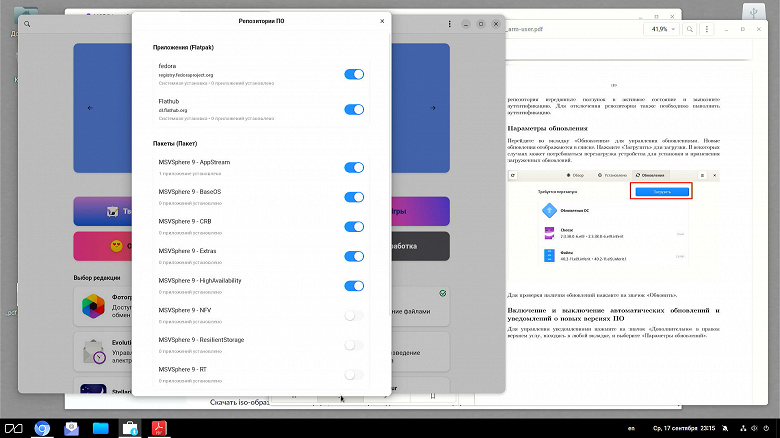Click the MSVSphere 9 - CRB label
This screenshot has width=780, height=438.
pyautogui.click(x=185, y=221)
